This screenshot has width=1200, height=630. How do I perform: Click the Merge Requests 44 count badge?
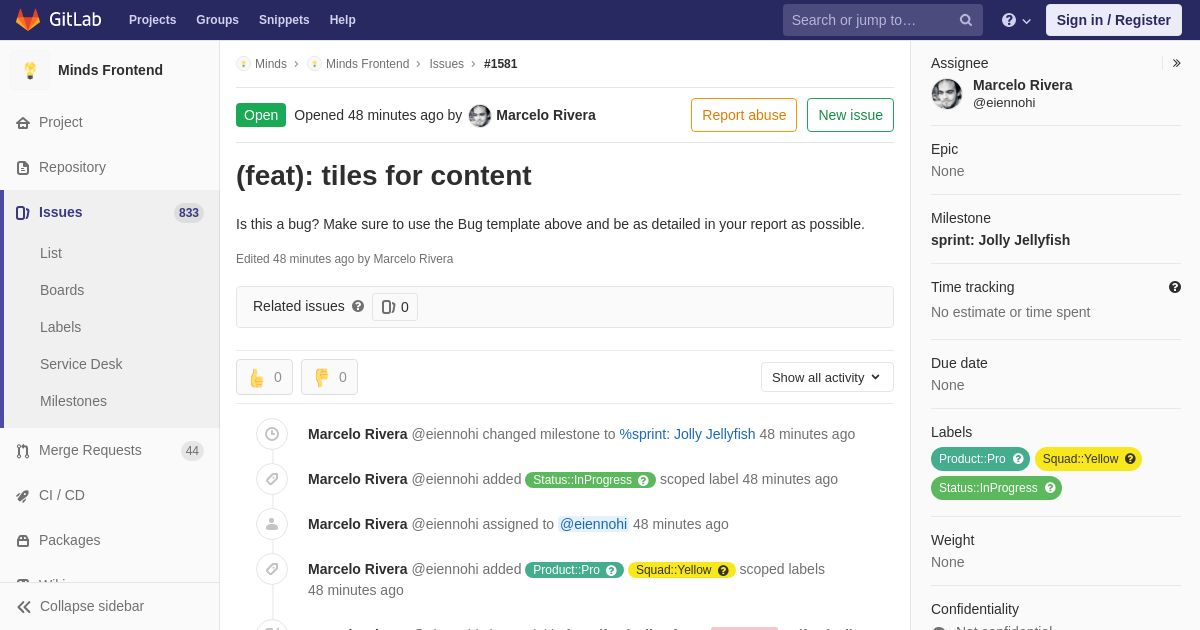192,451
